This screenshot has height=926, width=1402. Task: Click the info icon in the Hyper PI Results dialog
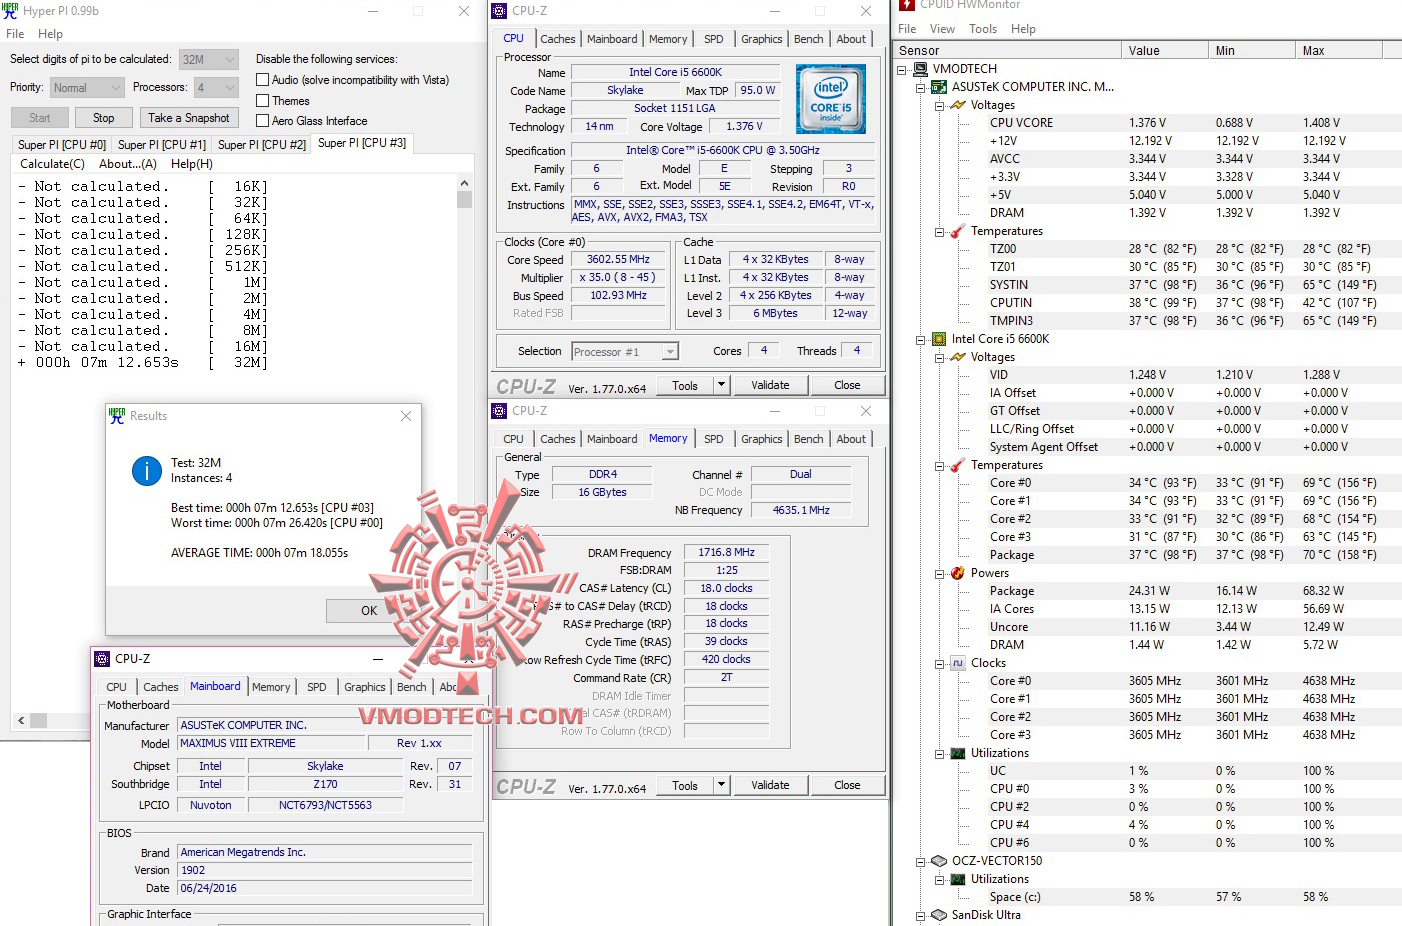pos(146,471)
